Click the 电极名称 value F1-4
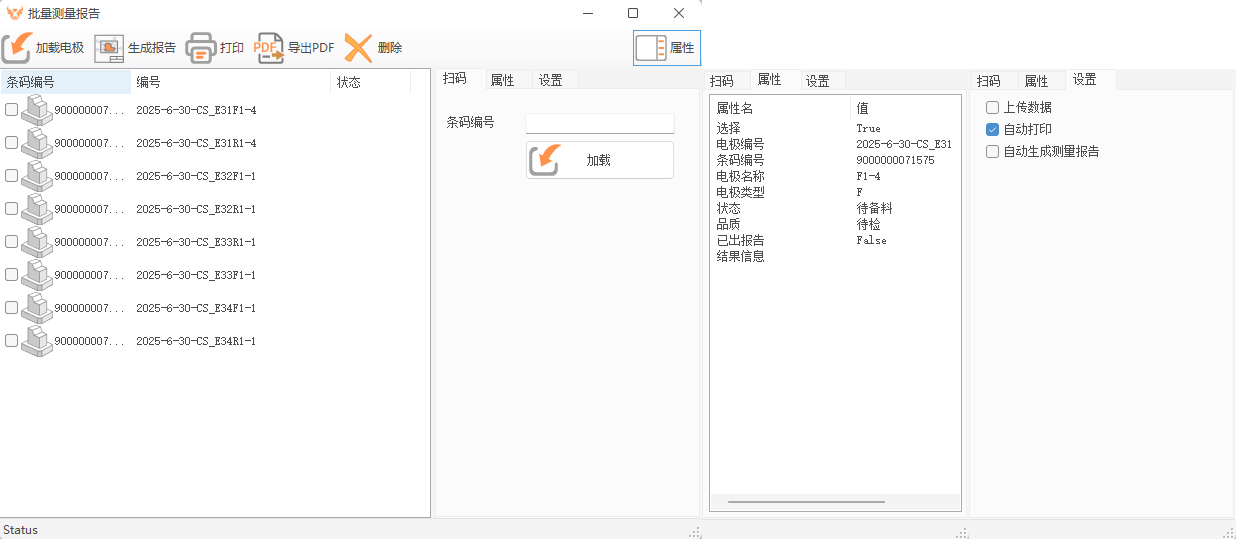This screenshot has width=1236, height=539. tap(868, 176)
